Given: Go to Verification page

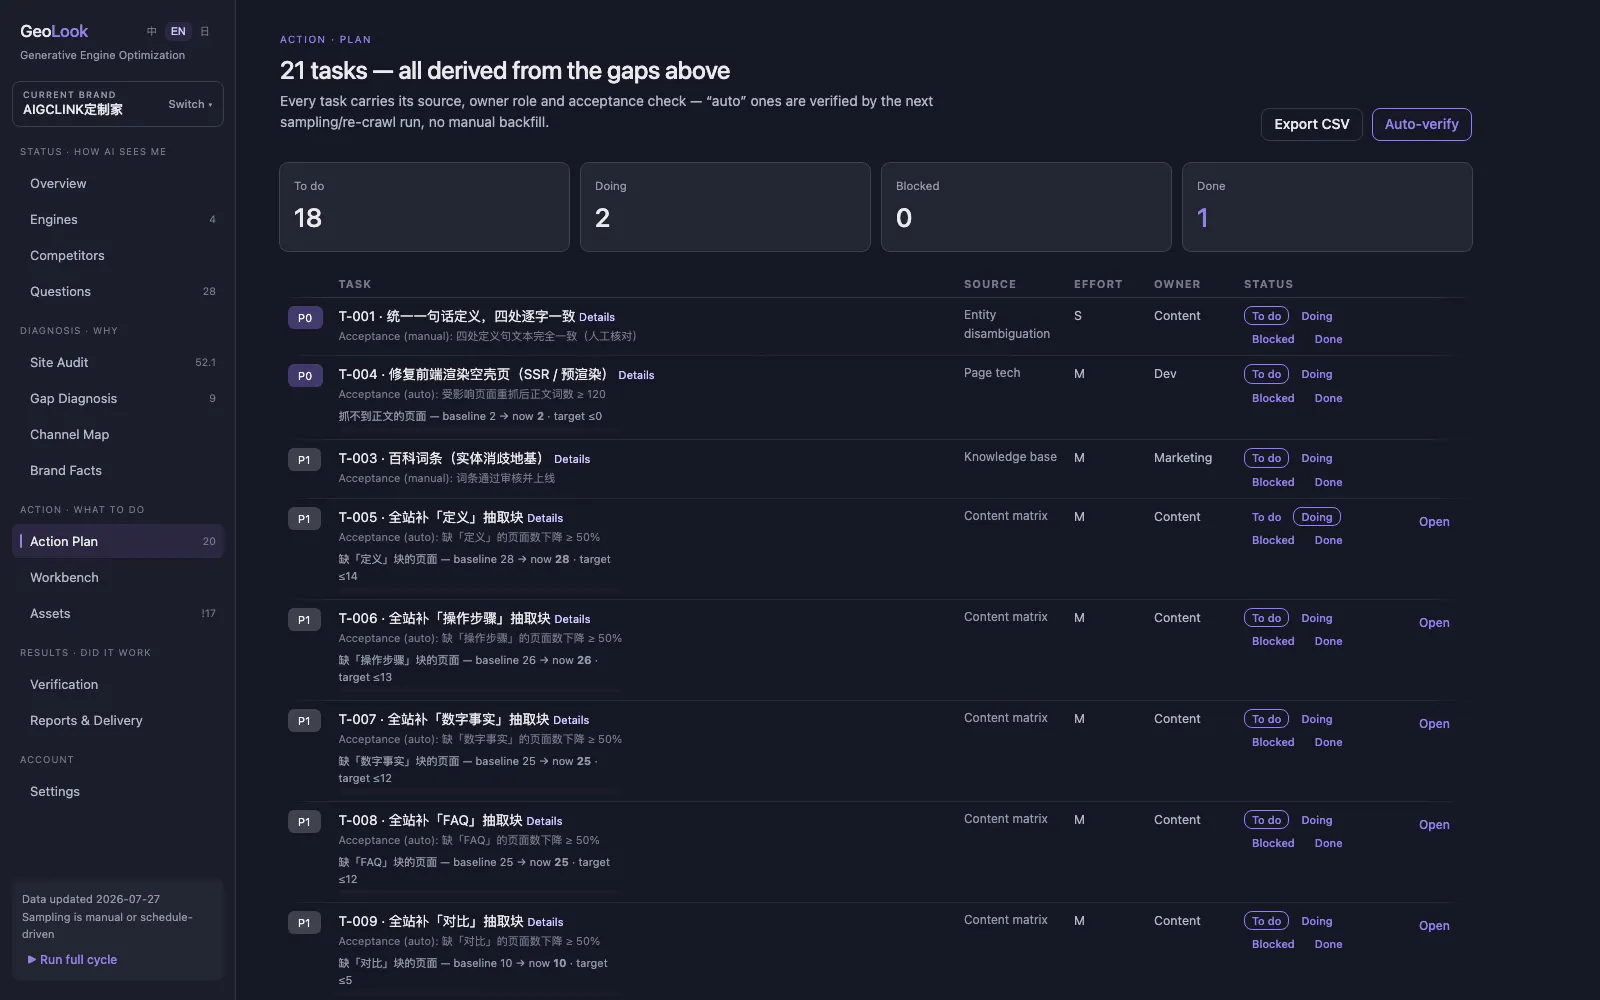Looking at the screenshot, I should [x=118, y=684].
